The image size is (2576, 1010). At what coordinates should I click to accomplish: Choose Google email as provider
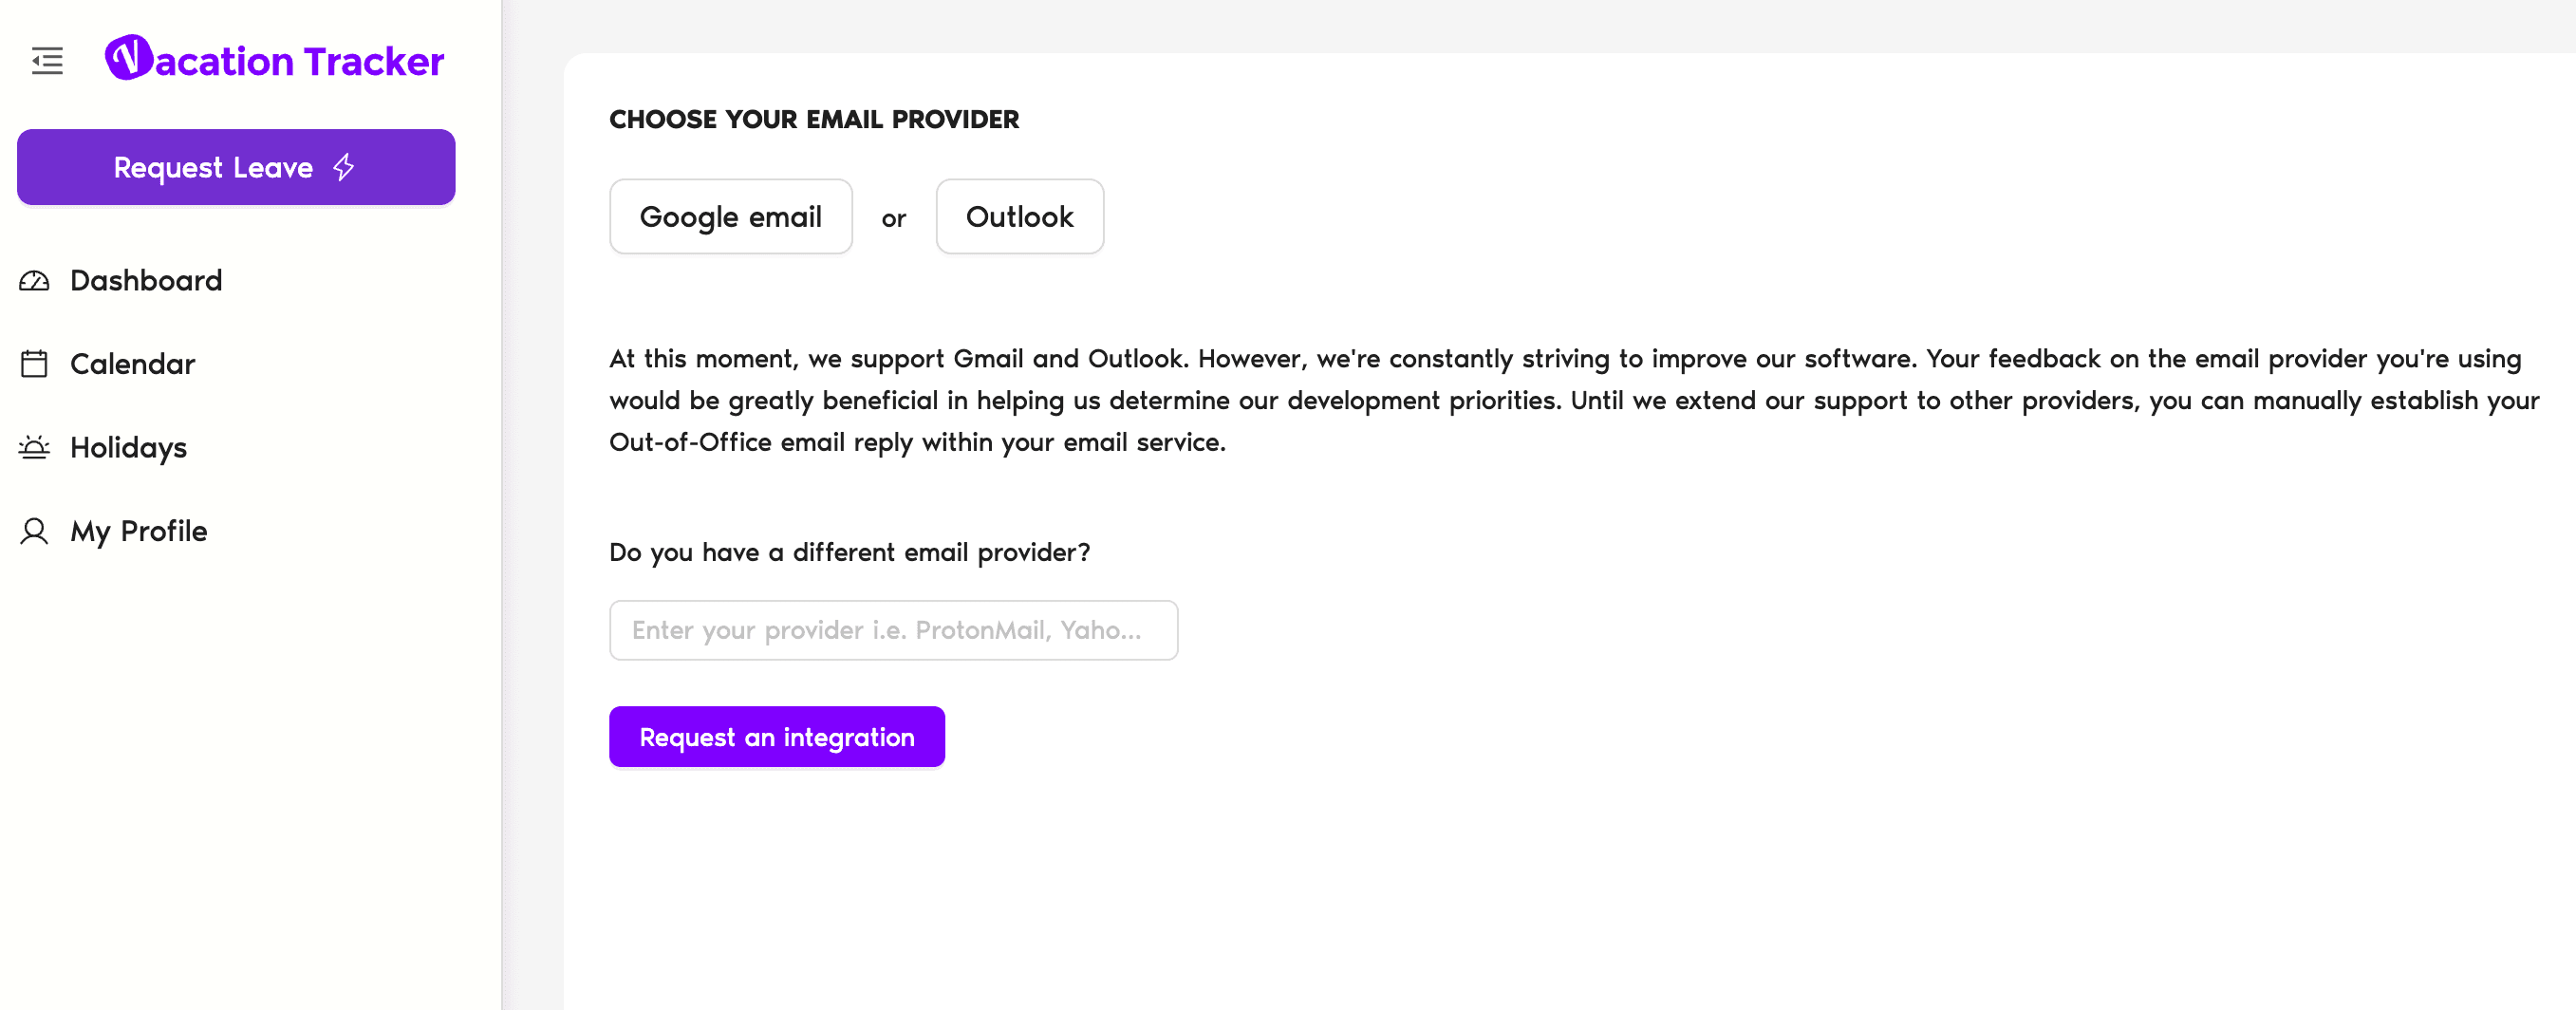pos(730,217)
